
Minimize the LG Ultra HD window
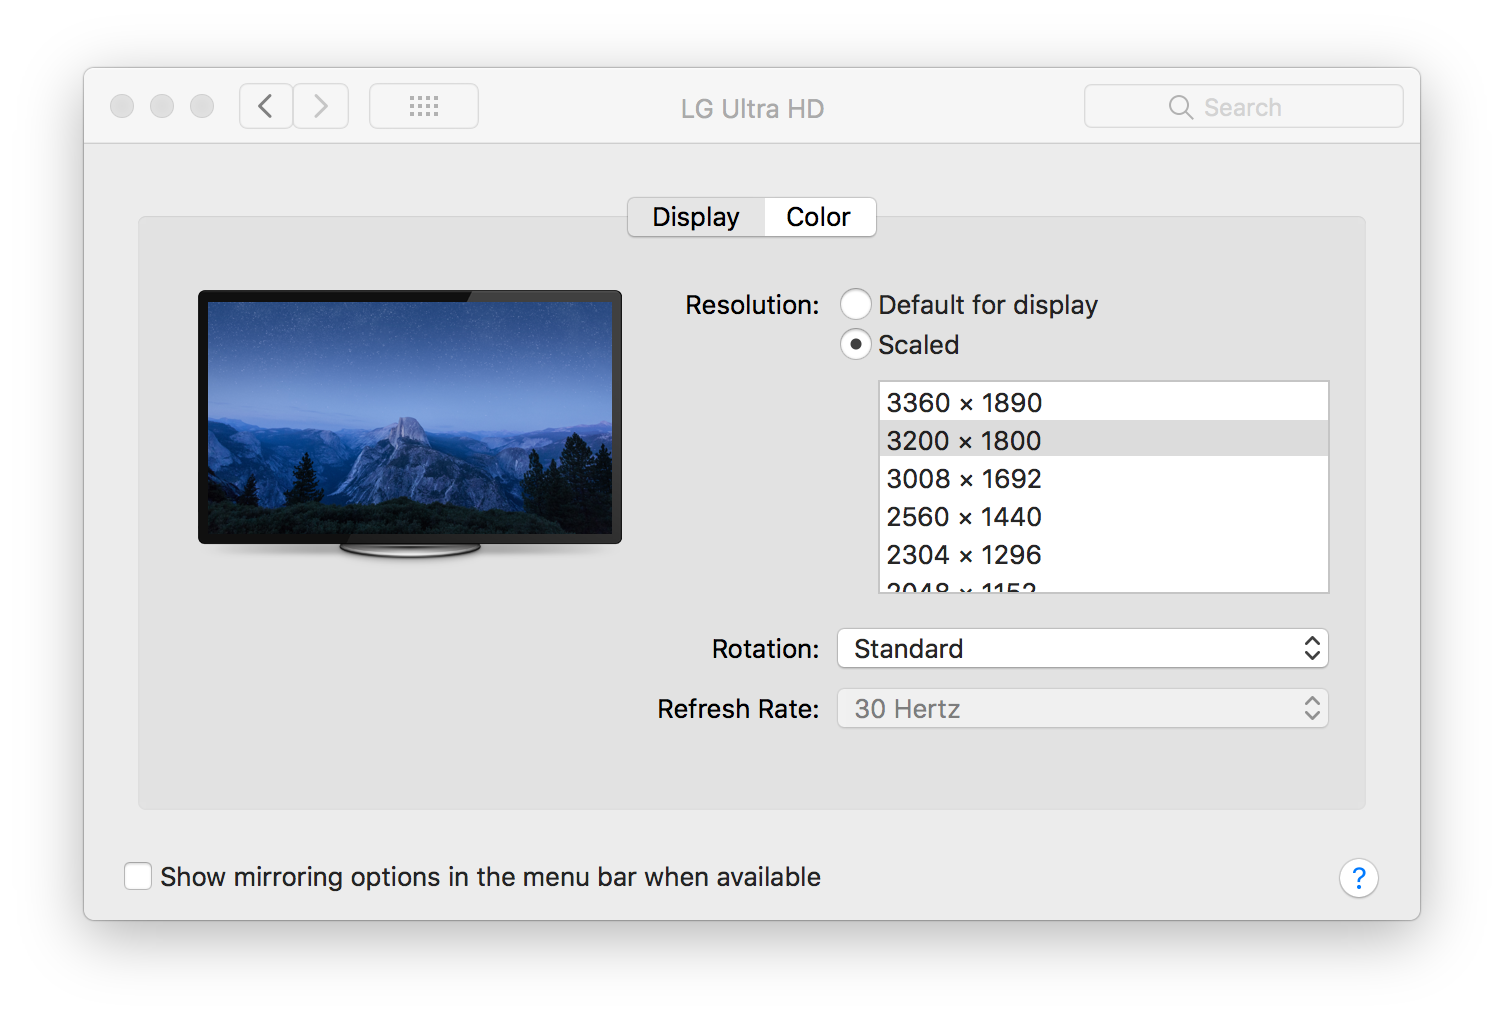tap(162, 106)
